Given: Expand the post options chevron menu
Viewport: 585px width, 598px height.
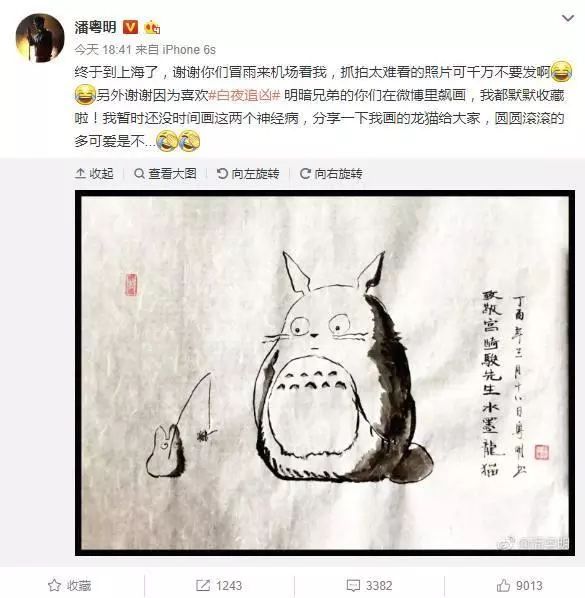Looking at the screenshot, I should 568,18.
